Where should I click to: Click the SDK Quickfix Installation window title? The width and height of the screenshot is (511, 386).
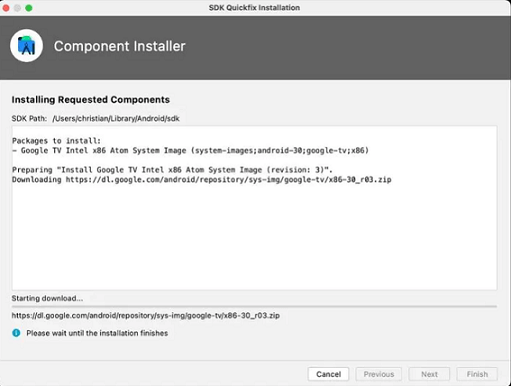[x=254, y=8]
